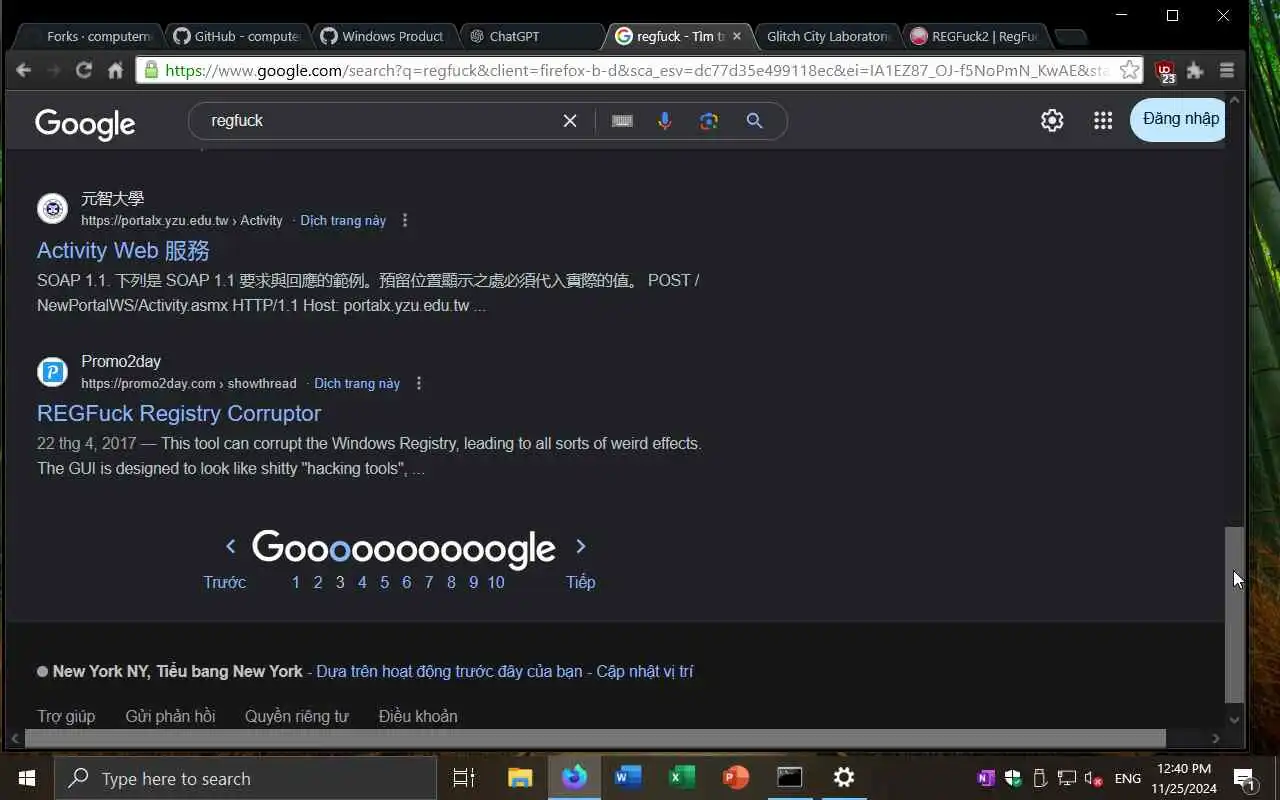Translate the Promo2day result page
The image size is (1280, 800).
click(357, 383)
